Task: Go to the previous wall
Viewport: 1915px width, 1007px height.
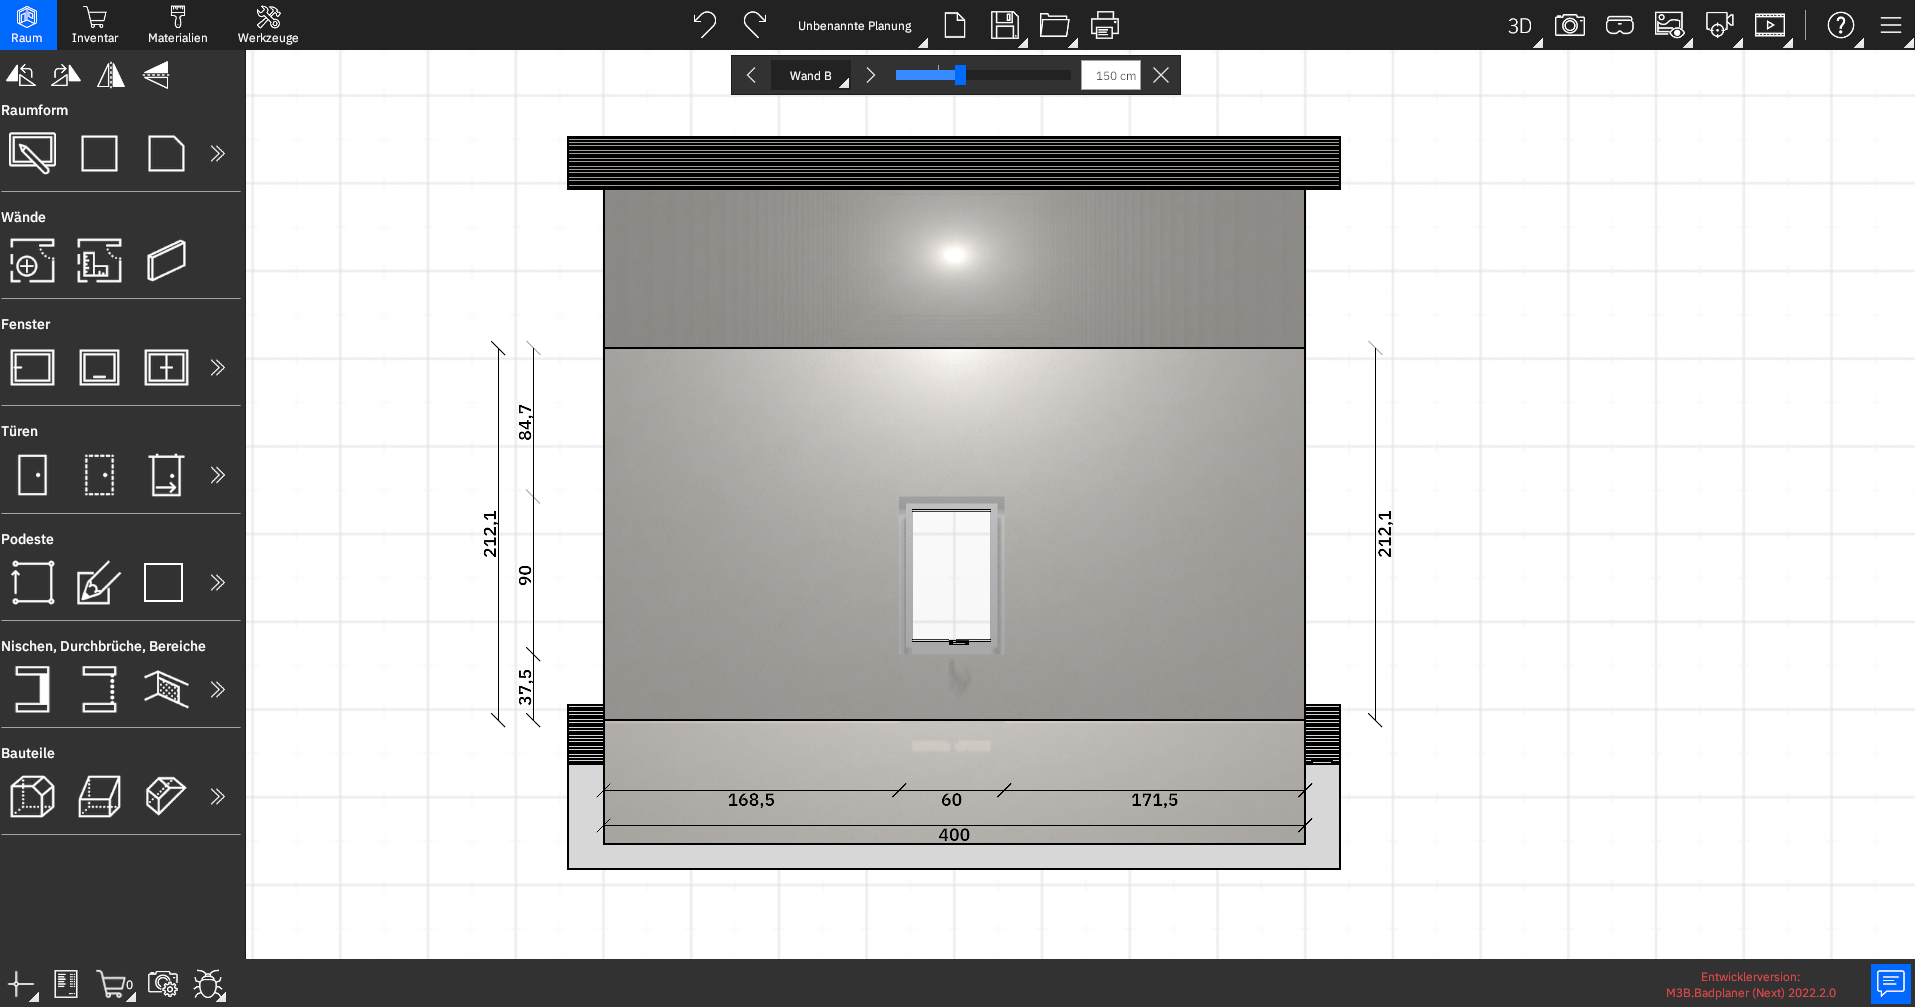Action: (751, 75)
